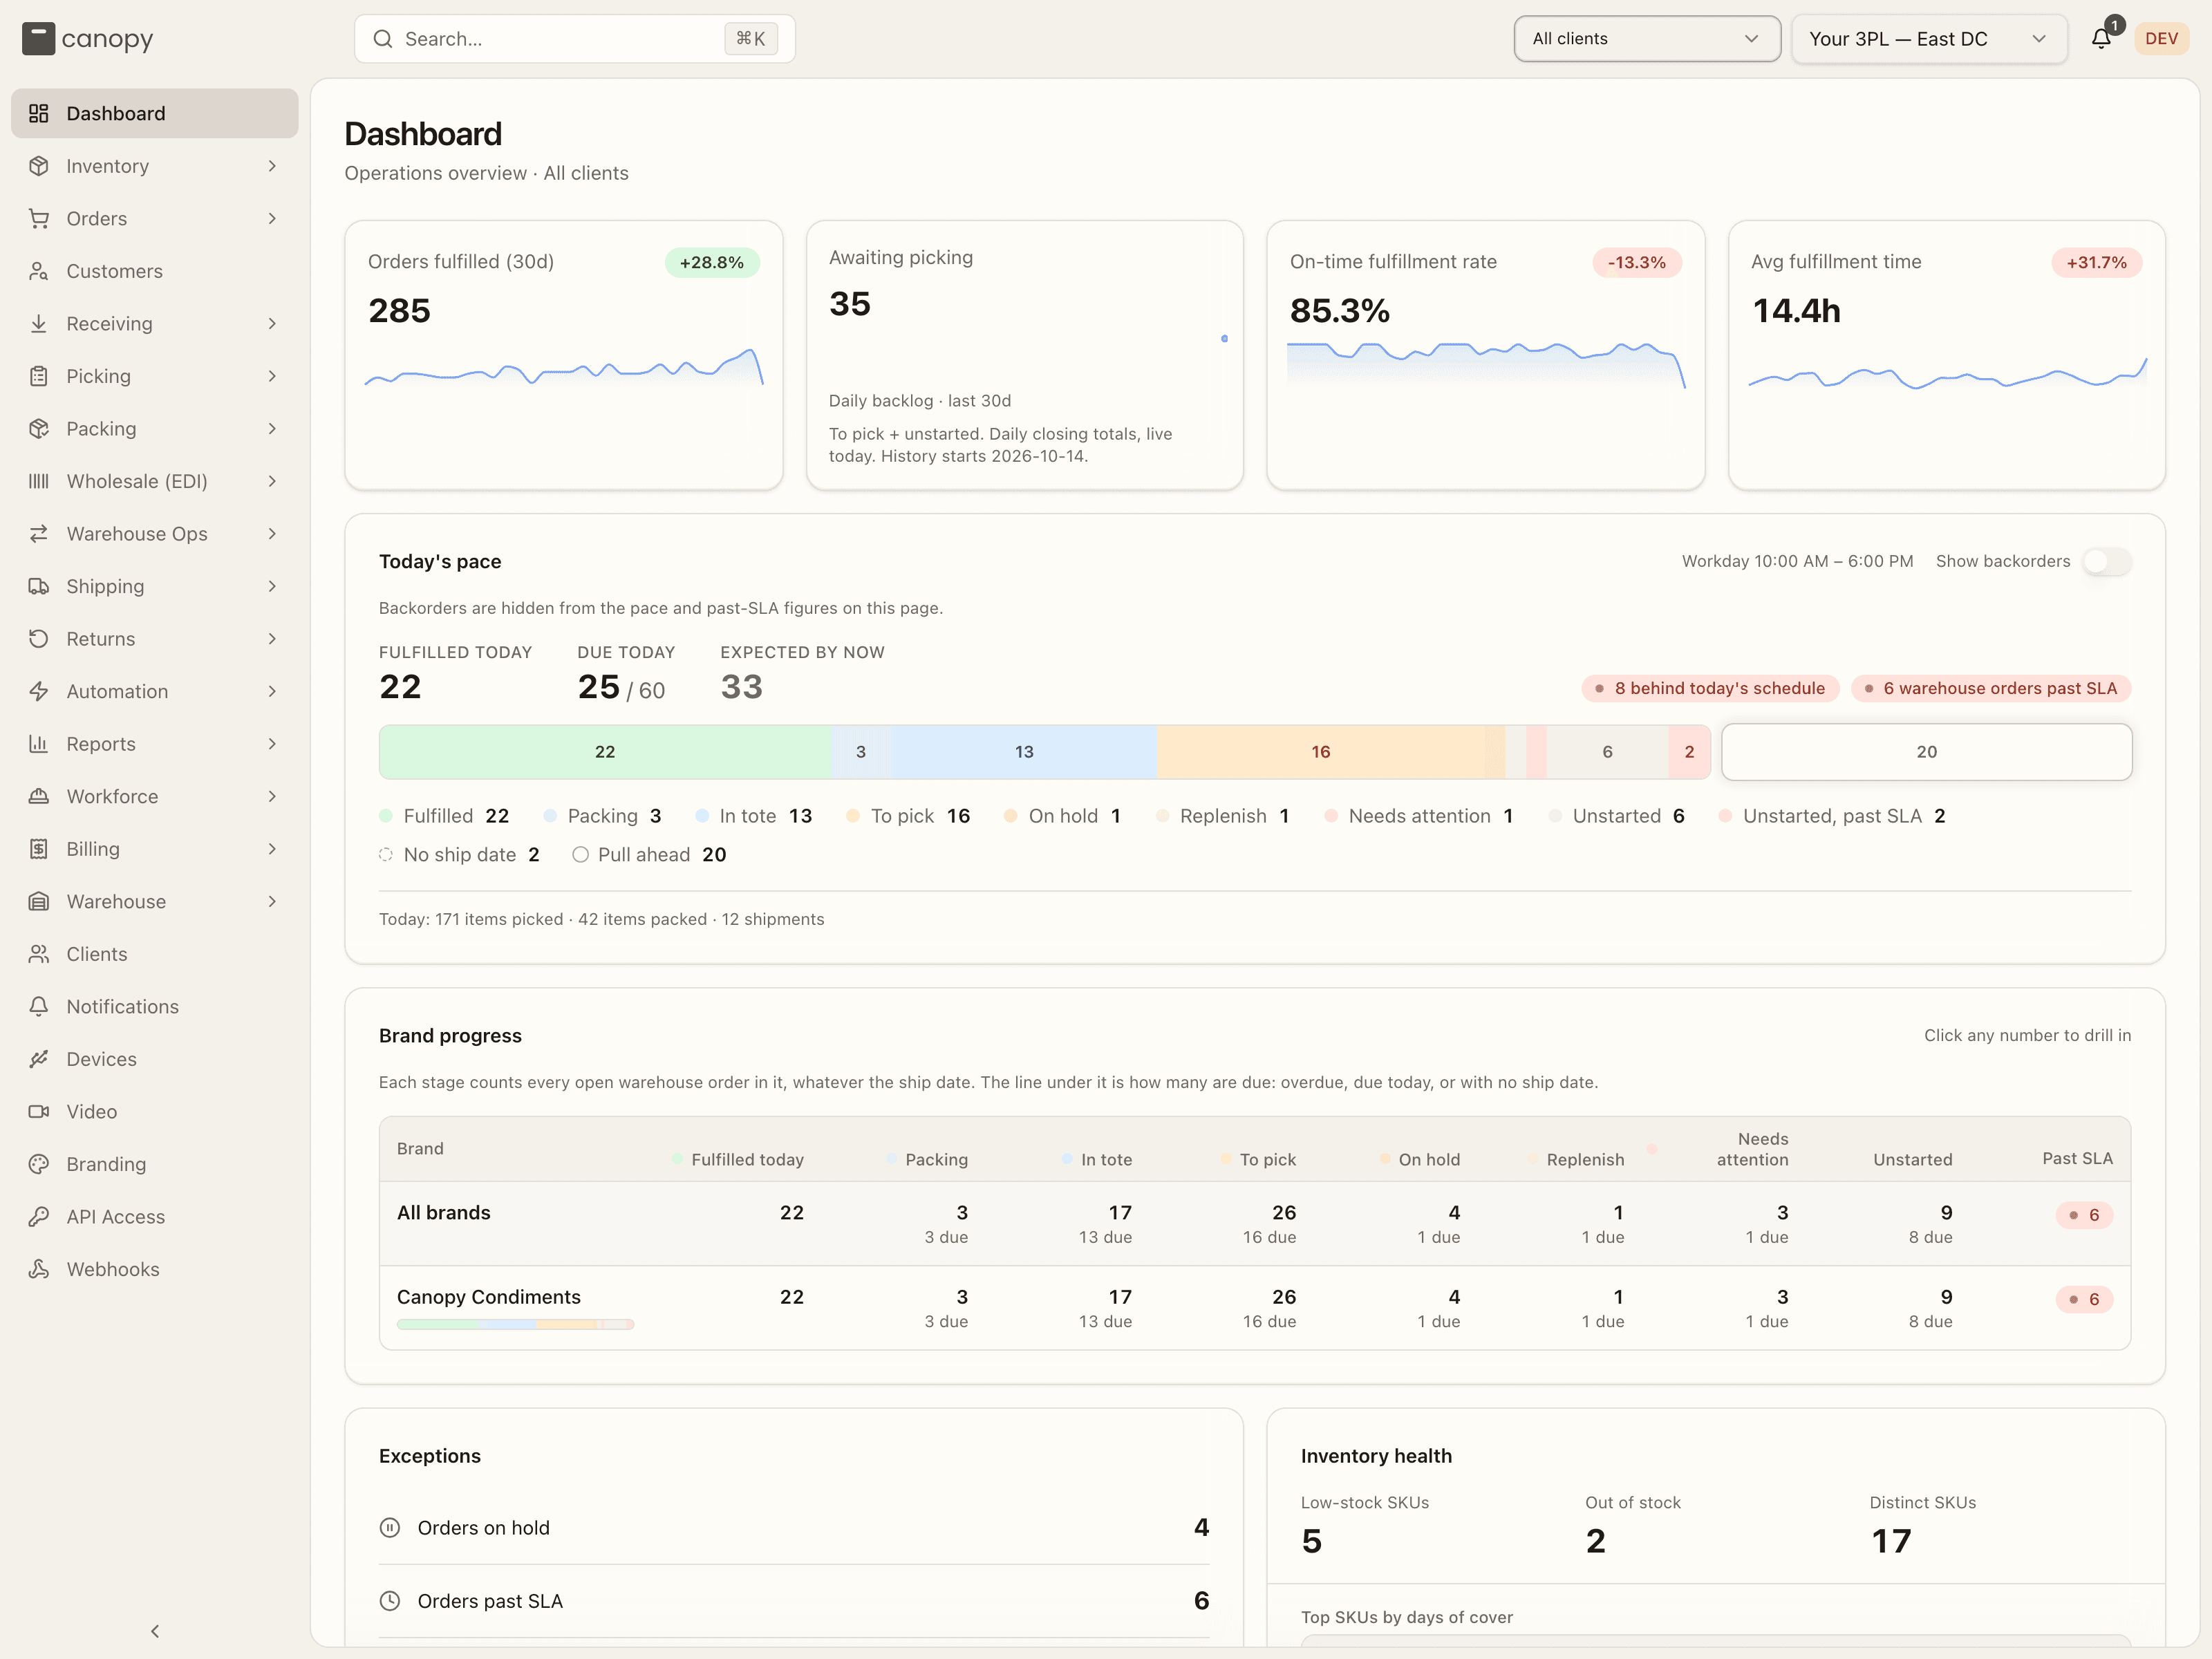Open the Notifications menu item
The image size is (2212, 1659).
tap(155, 1006)
